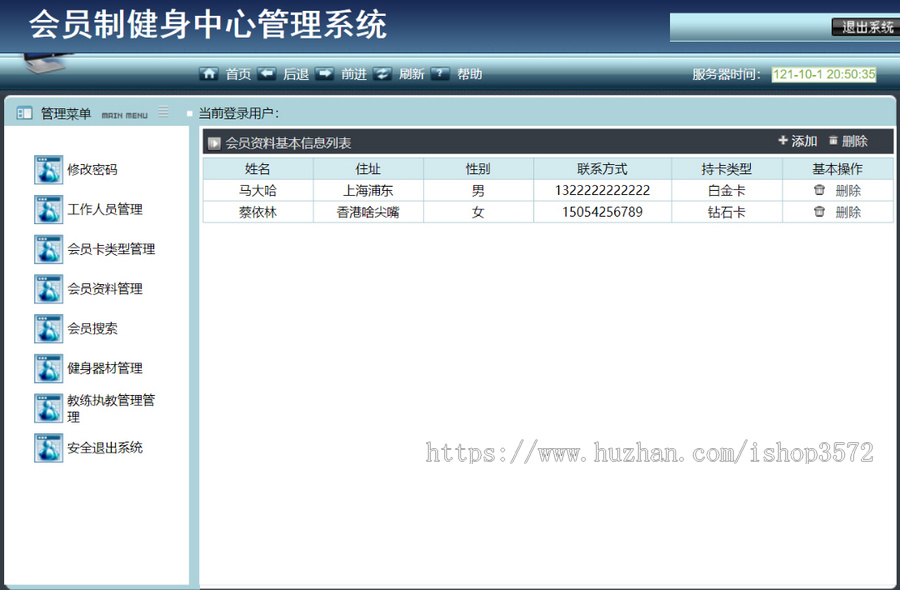Click the plus icon beside 添加
Image resolution: width=900 pixels, height=590 pixels.
pos(783,140)
